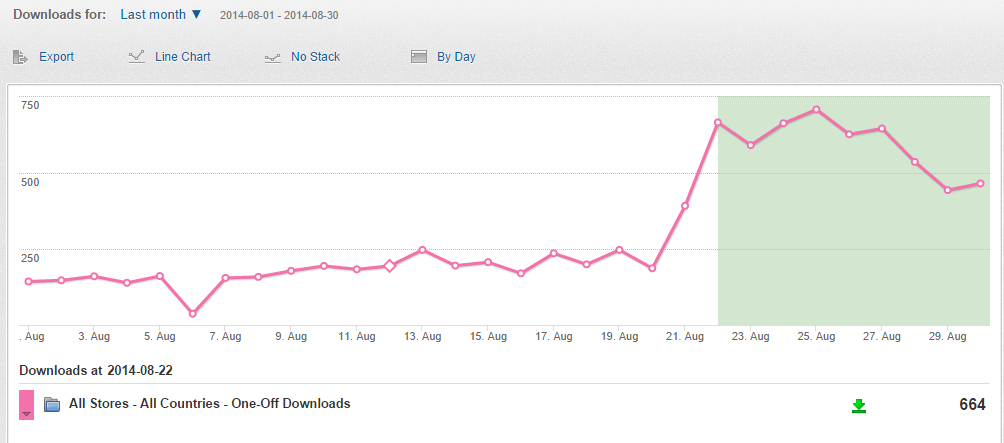Click the 5. Aug axis label
This screenshot has height=443, width=1004.
(160, 335)
